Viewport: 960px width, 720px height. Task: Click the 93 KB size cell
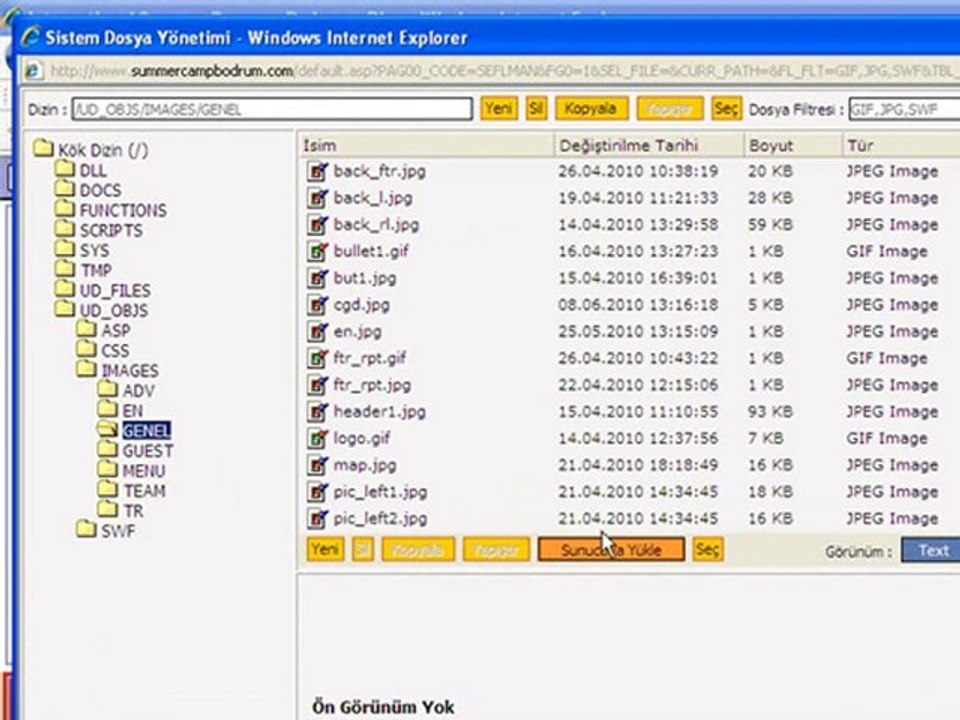click(x=770, y=412)
